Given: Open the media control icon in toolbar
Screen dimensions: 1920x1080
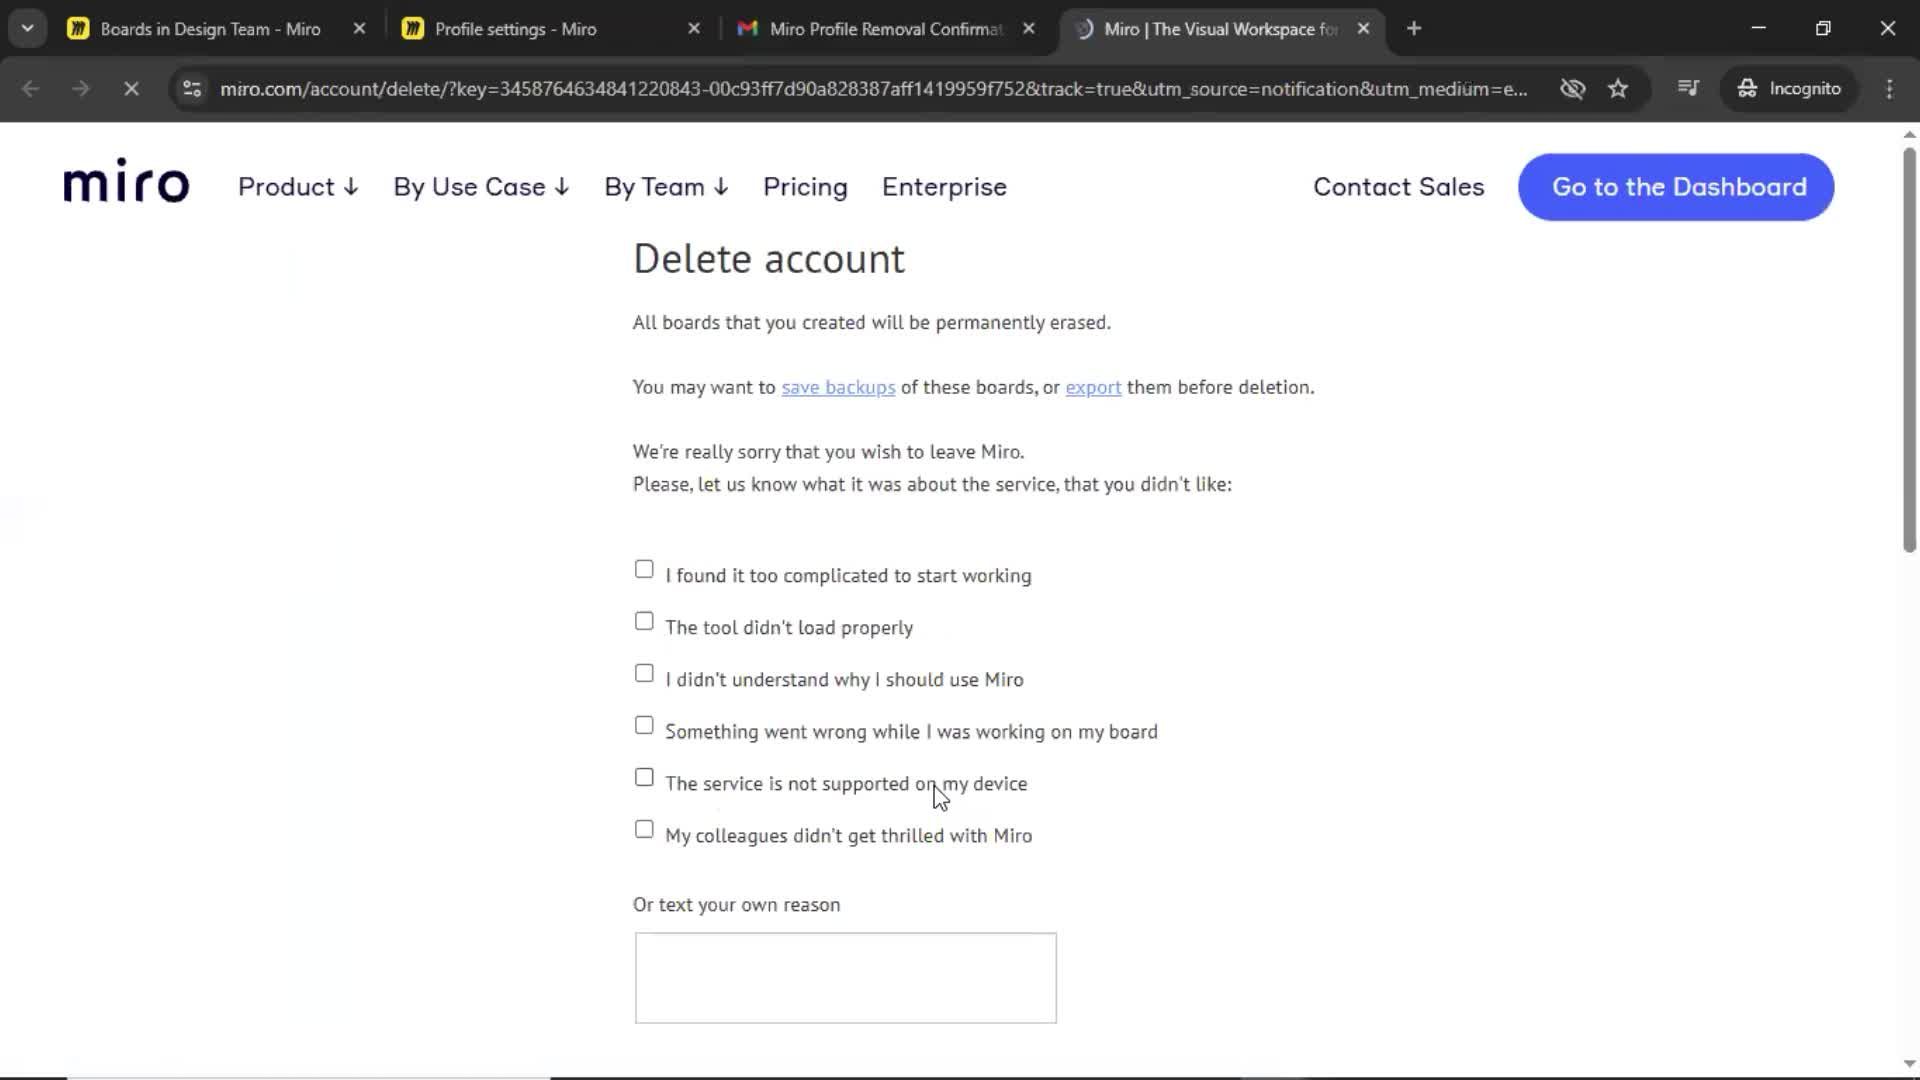Looking at the screenshot, I should click(1688, 89).
